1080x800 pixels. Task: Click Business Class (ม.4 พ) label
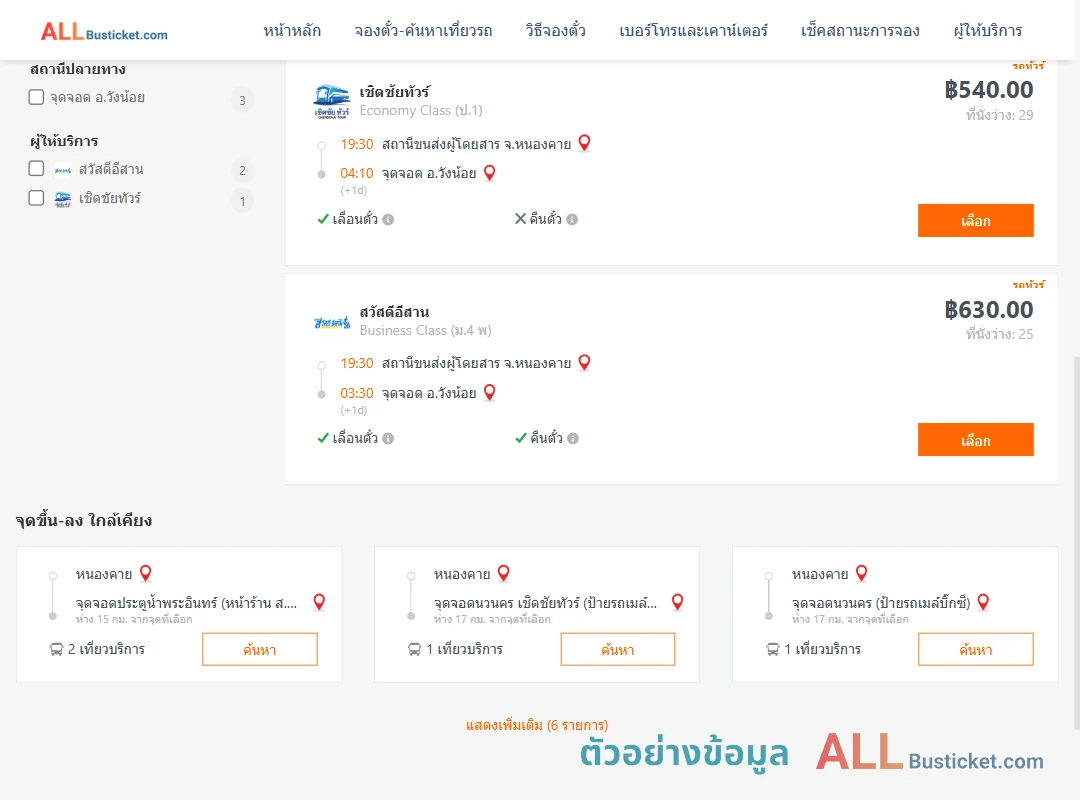(x=425, y=331)
